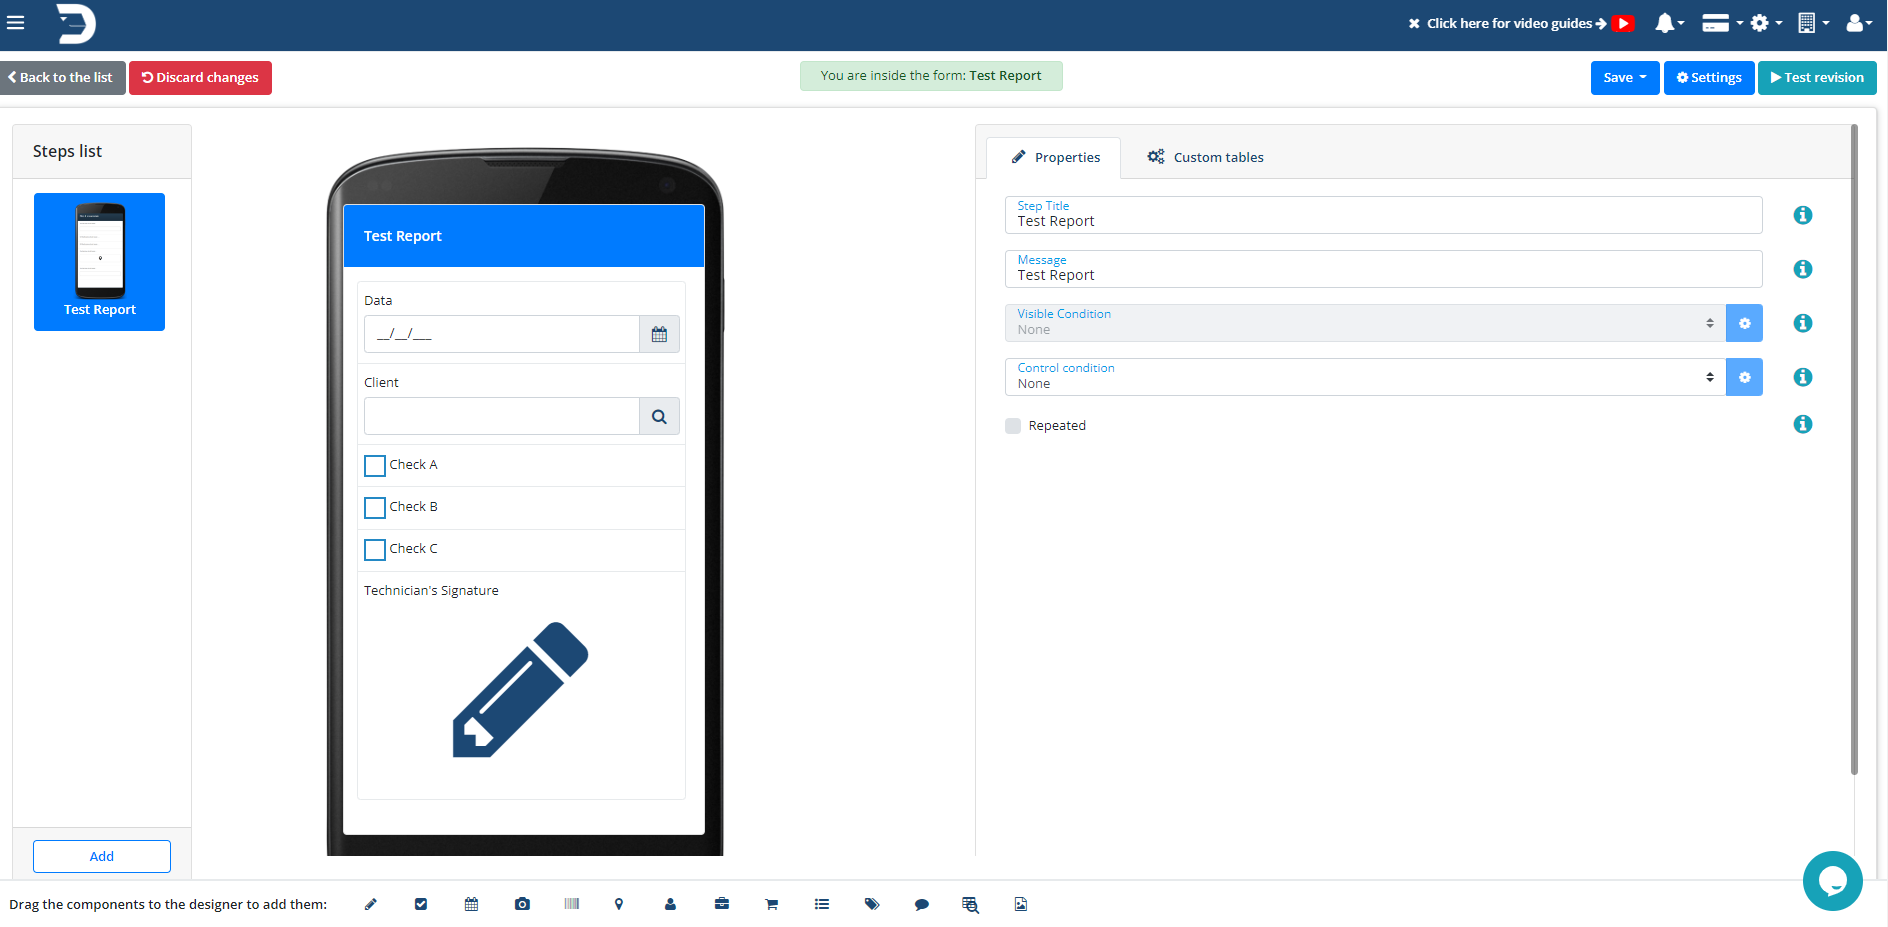Pick the pencil signature component
The width and height of the screenshot is (1888, 927).
(371, 904)
